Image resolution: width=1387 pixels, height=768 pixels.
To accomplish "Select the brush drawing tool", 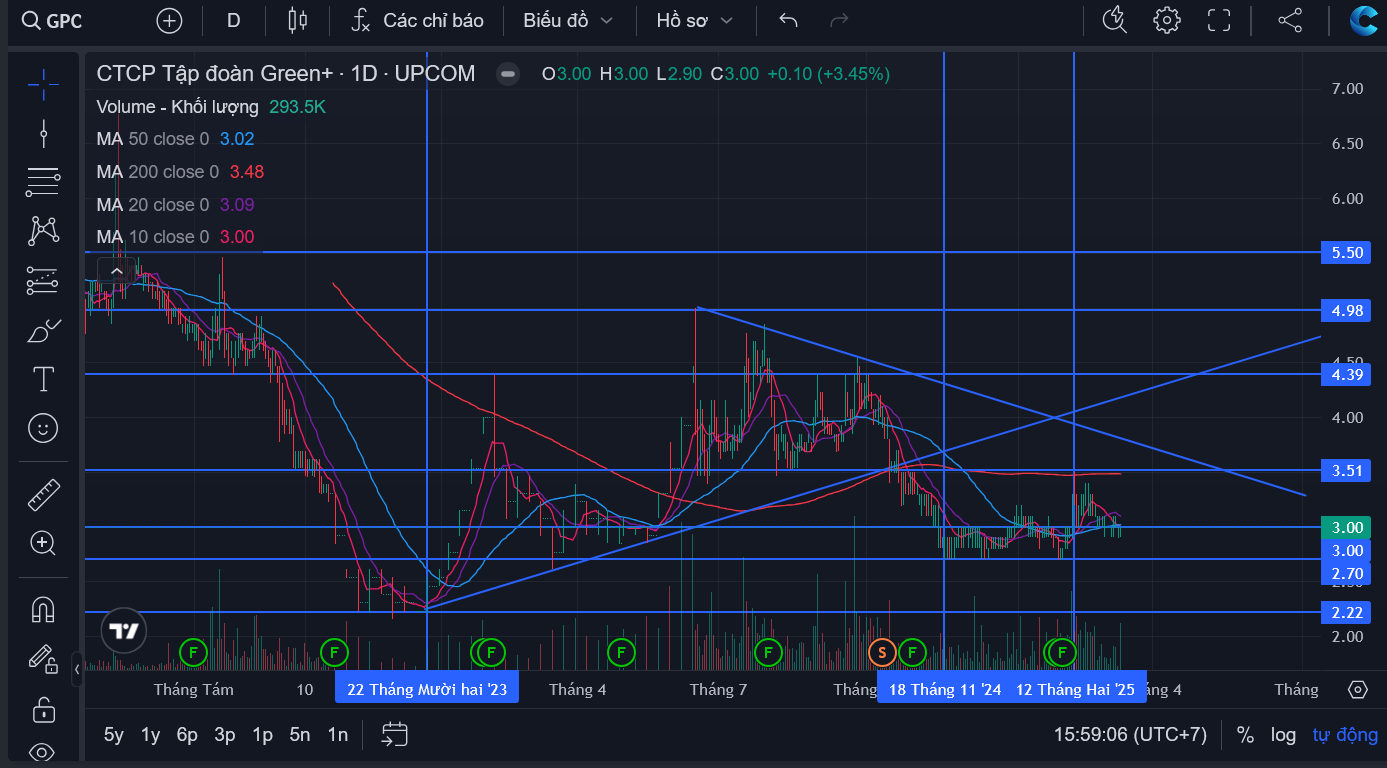I will click(x=43, y=330).
